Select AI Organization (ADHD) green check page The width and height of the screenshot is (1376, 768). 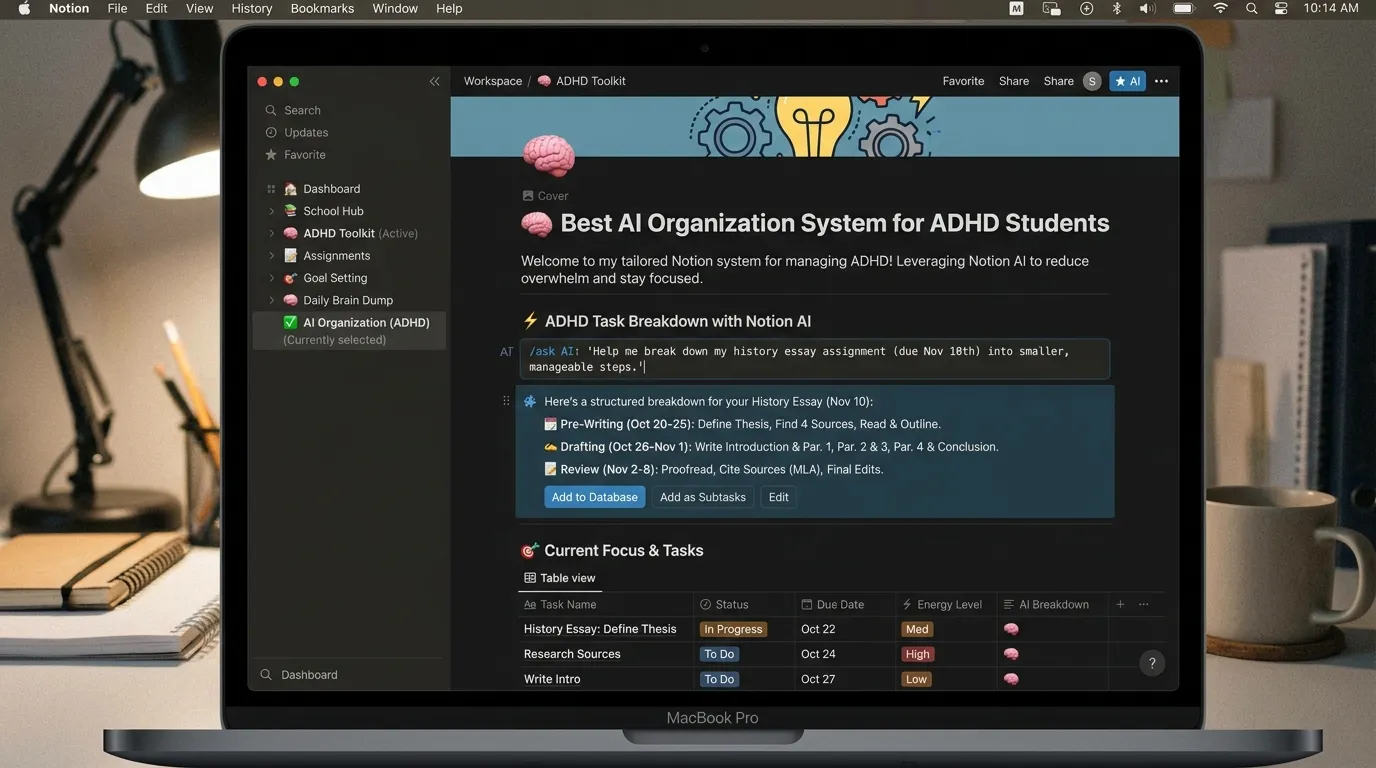click(x=349, y=330)
